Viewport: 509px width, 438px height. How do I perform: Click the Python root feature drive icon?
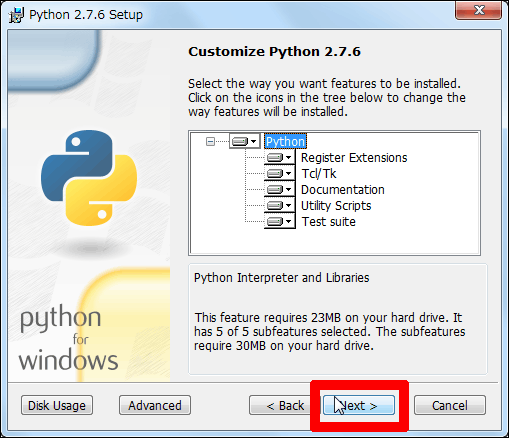point(240,141)
